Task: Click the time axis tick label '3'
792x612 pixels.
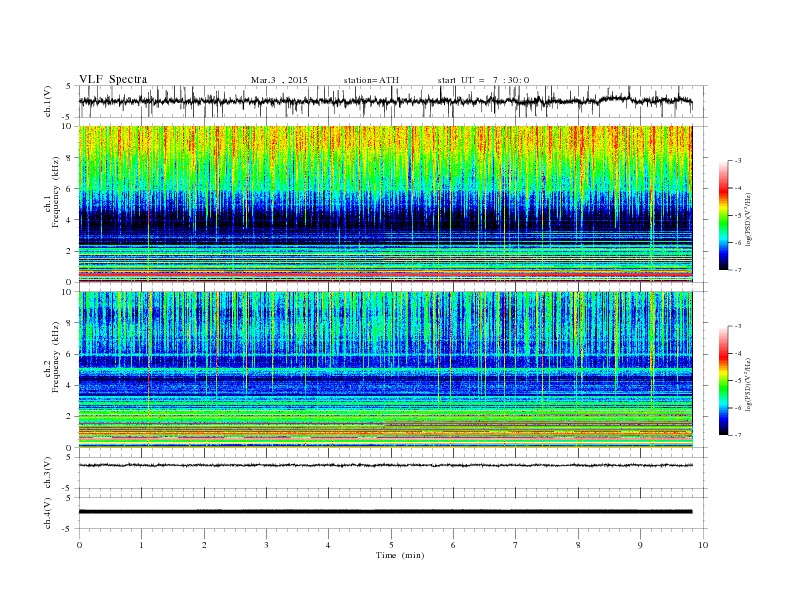Action: [x=266, y=545]
